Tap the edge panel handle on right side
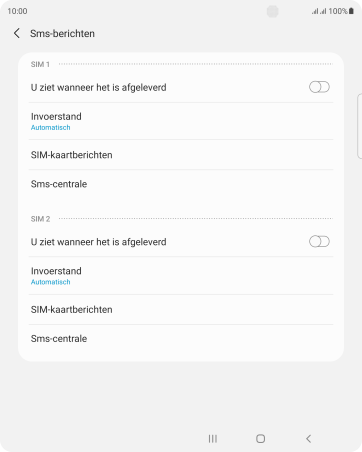362x452 pixels. (359, 126)
